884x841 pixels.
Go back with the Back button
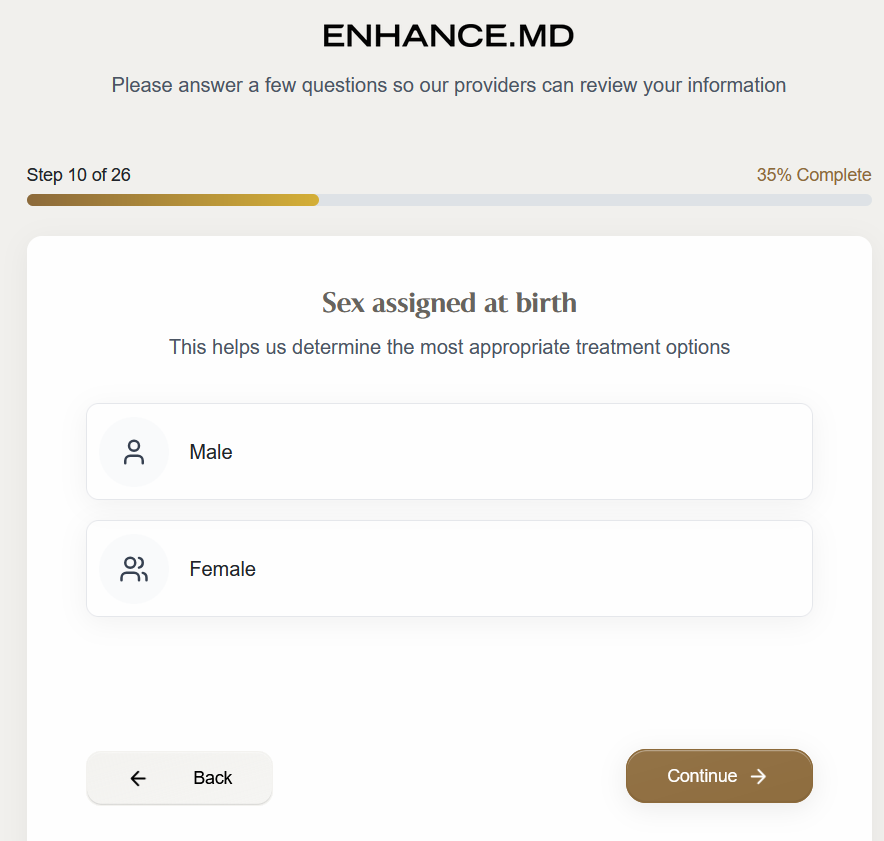click(179, 778)
